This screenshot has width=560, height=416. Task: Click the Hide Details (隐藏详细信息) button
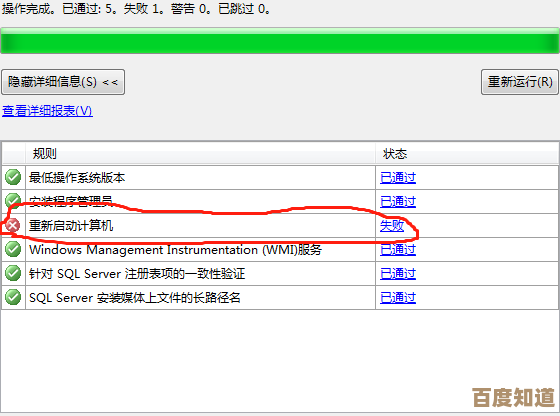point(63,82)
